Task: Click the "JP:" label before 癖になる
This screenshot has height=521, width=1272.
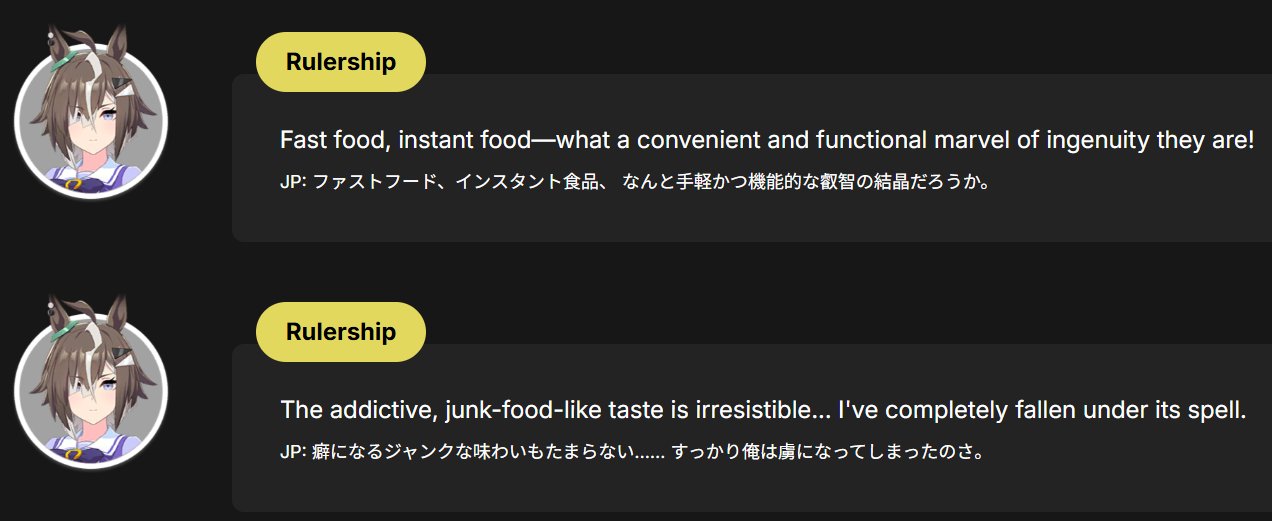Action: tap(294, 452)
